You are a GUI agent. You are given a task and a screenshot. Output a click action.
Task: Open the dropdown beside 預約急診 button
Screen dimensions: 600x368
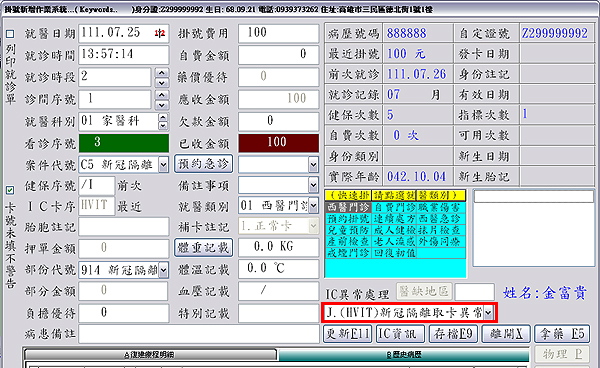[x=313, y=165]
